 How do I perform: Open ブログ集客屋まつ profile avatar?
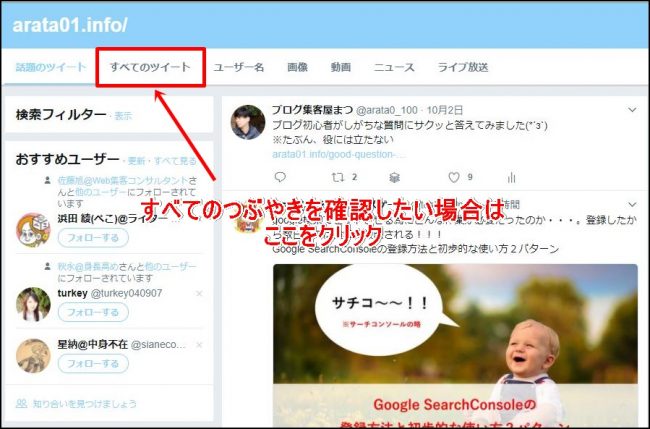click(247, 122)
